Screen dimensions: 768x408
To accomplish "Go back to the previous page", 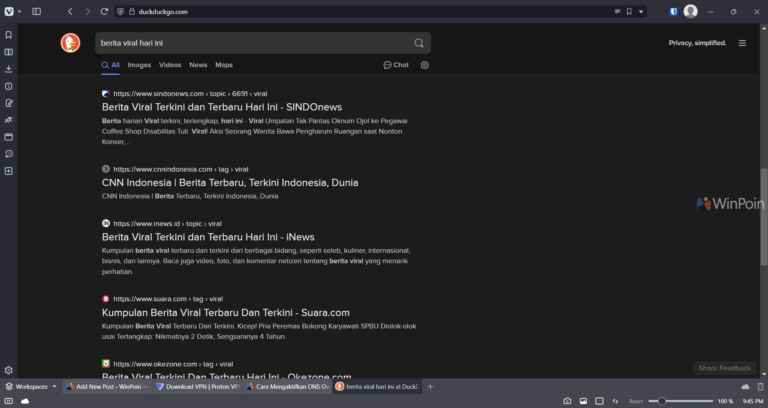I will 70,11.
